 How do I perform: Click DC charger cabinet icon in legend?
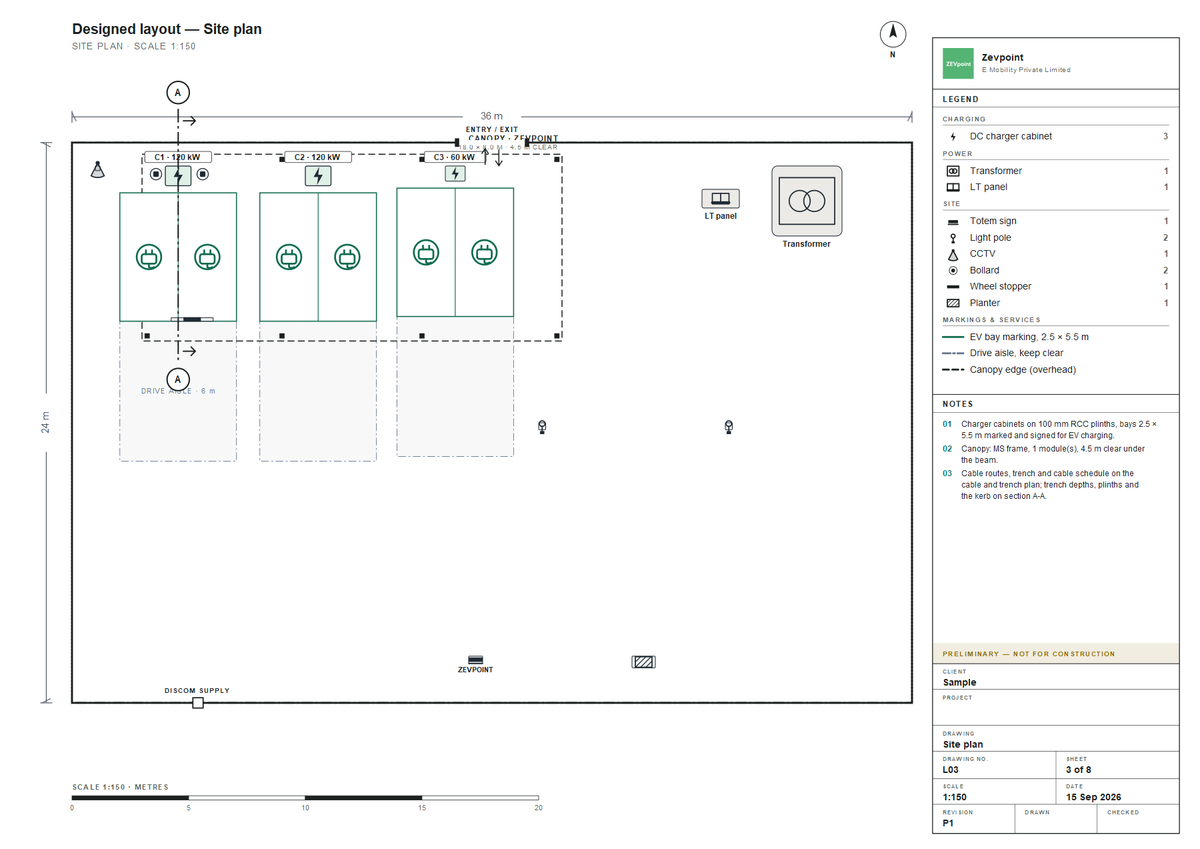[x=953, y=136]
